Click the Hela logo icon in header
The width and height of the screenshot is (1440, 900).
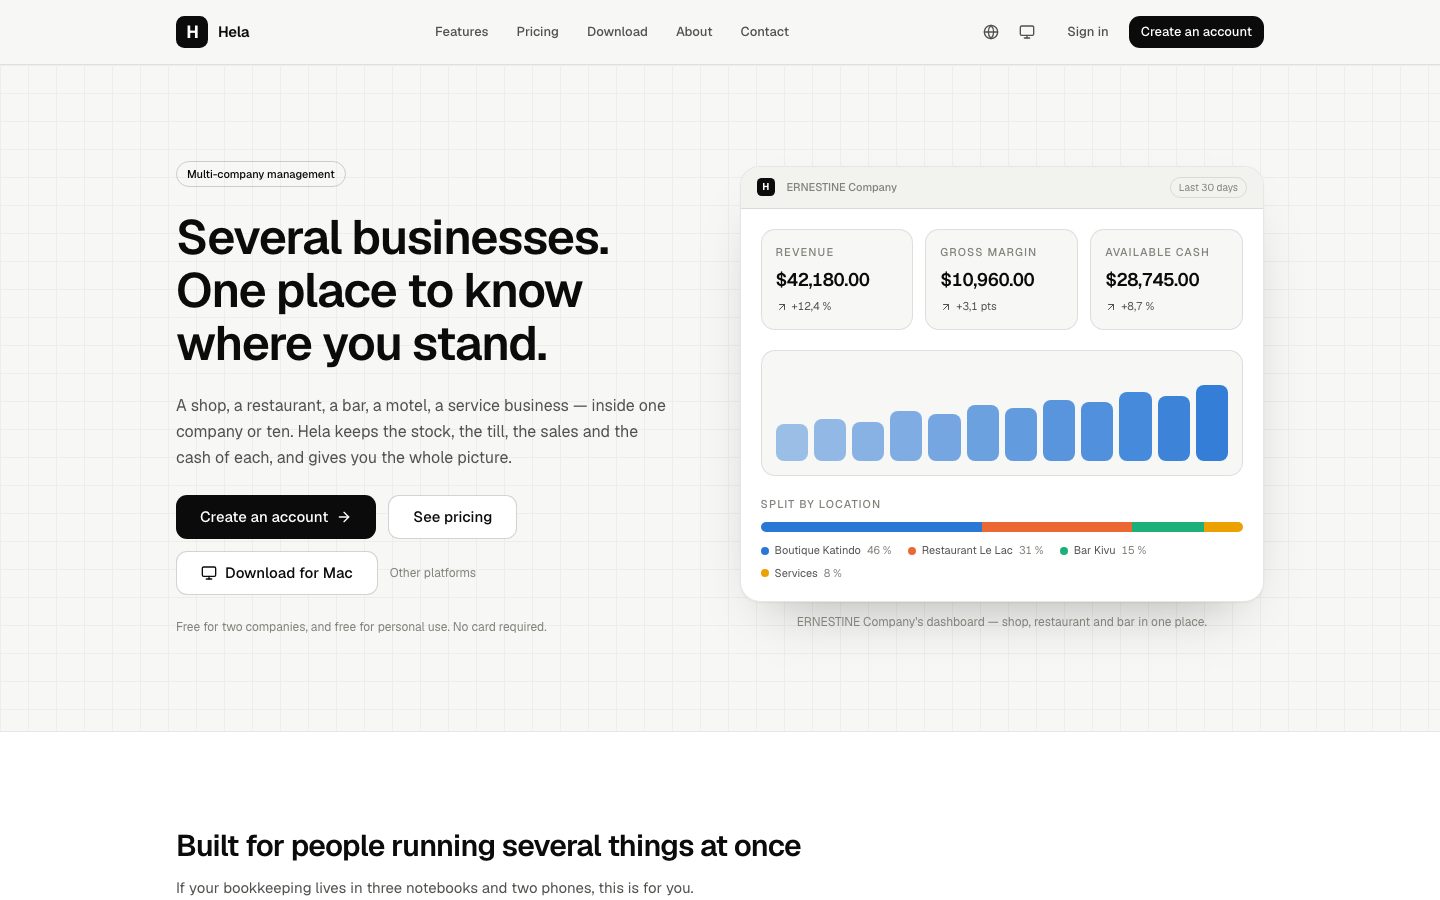[x=192, y=32]
